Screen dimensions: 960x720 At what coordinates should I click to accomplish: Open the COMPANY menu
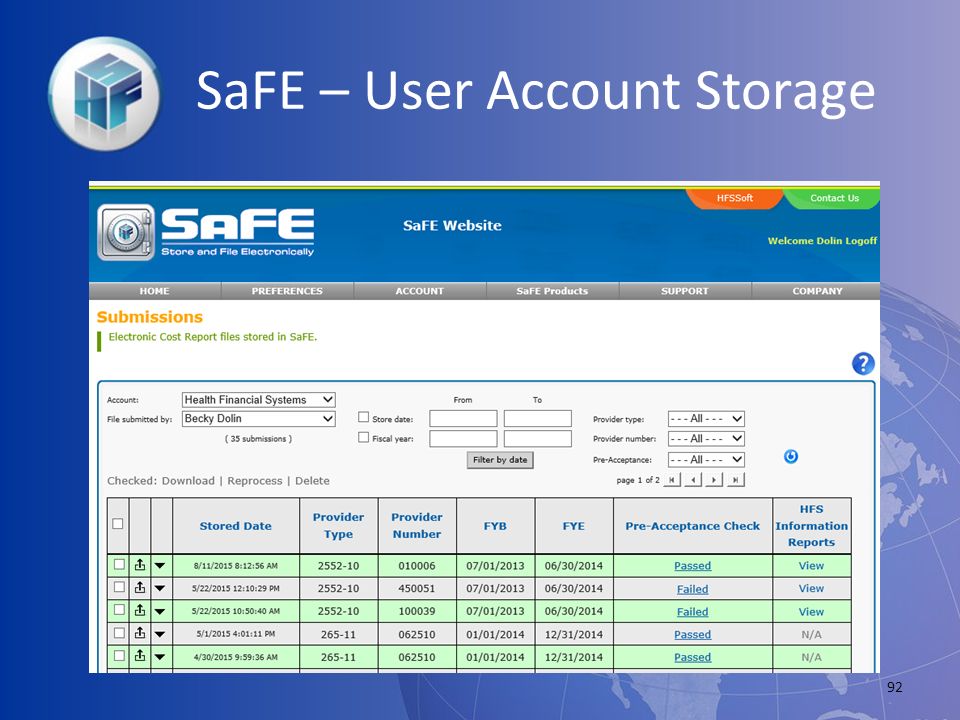(817, 291)
